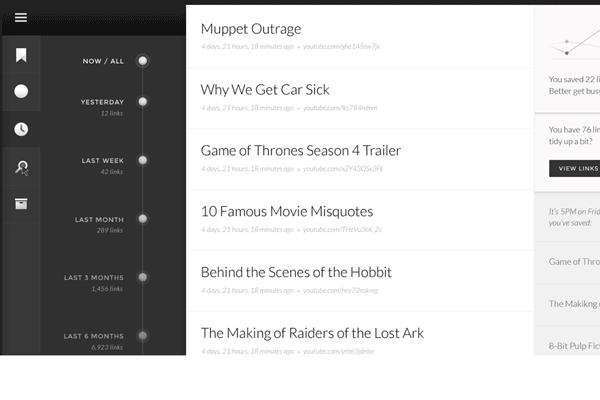600x400 pixels.
Task: Open the search magnifier icon
Action: pos(20,167)
